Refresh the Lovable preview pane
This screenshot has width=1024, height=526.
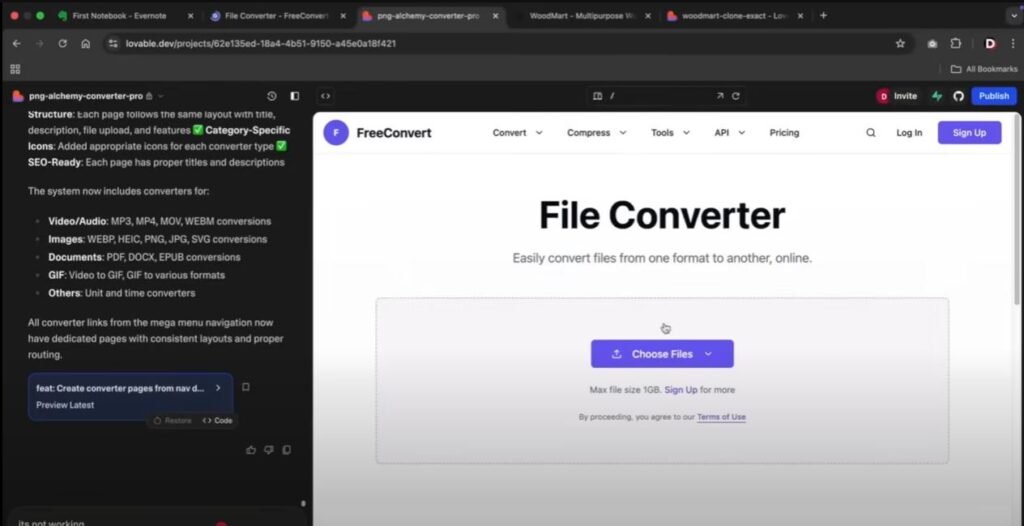(x=735, y=96)
